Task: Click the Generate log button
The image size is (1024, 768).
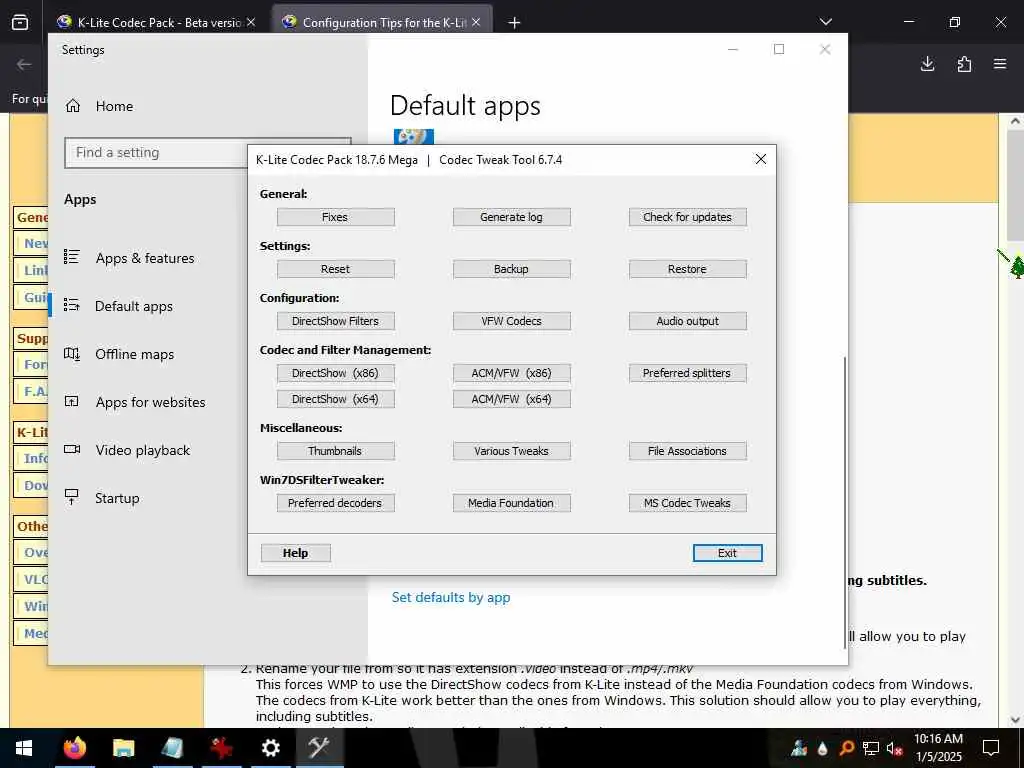Action: [511, 217]
